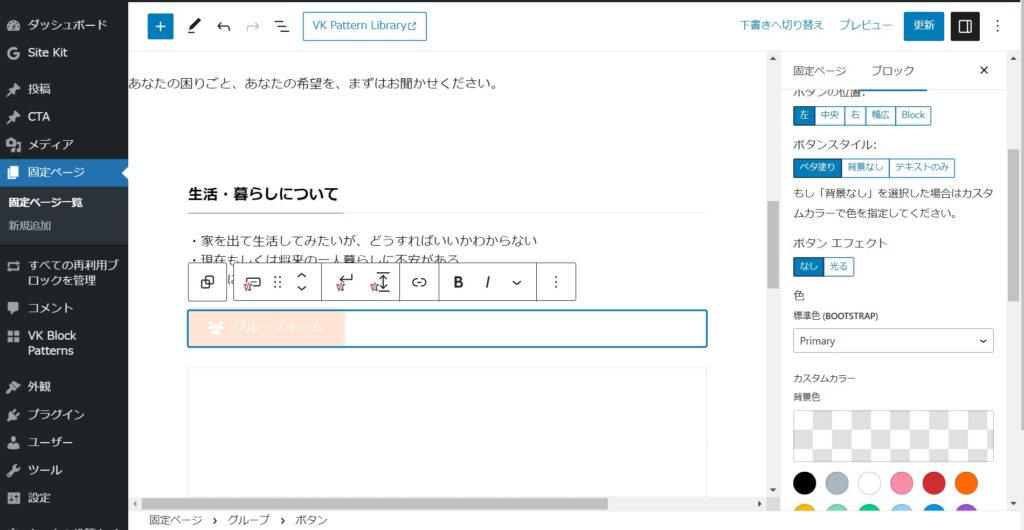Choose ベタ塗り button style
The width and height of the screenshot is (1024, 530).
coord(818,167)
